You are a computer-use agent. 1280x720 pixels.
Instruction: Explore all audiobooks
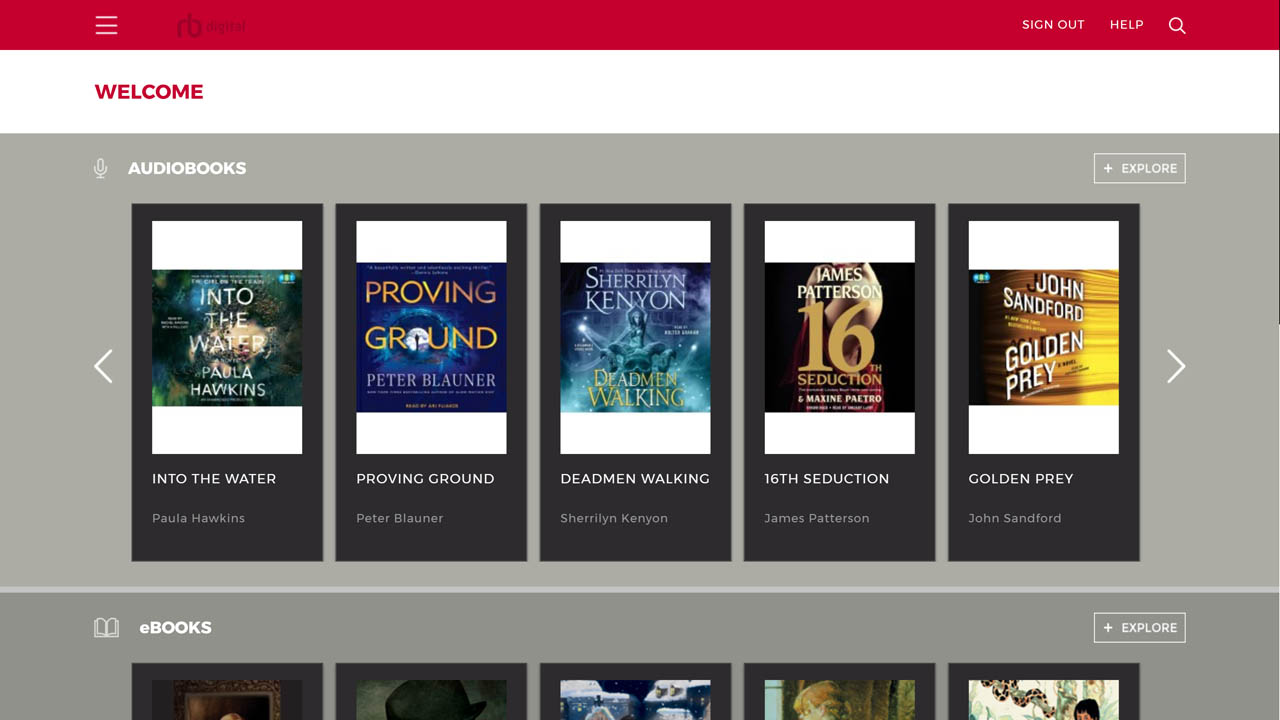pos(1140,168)
